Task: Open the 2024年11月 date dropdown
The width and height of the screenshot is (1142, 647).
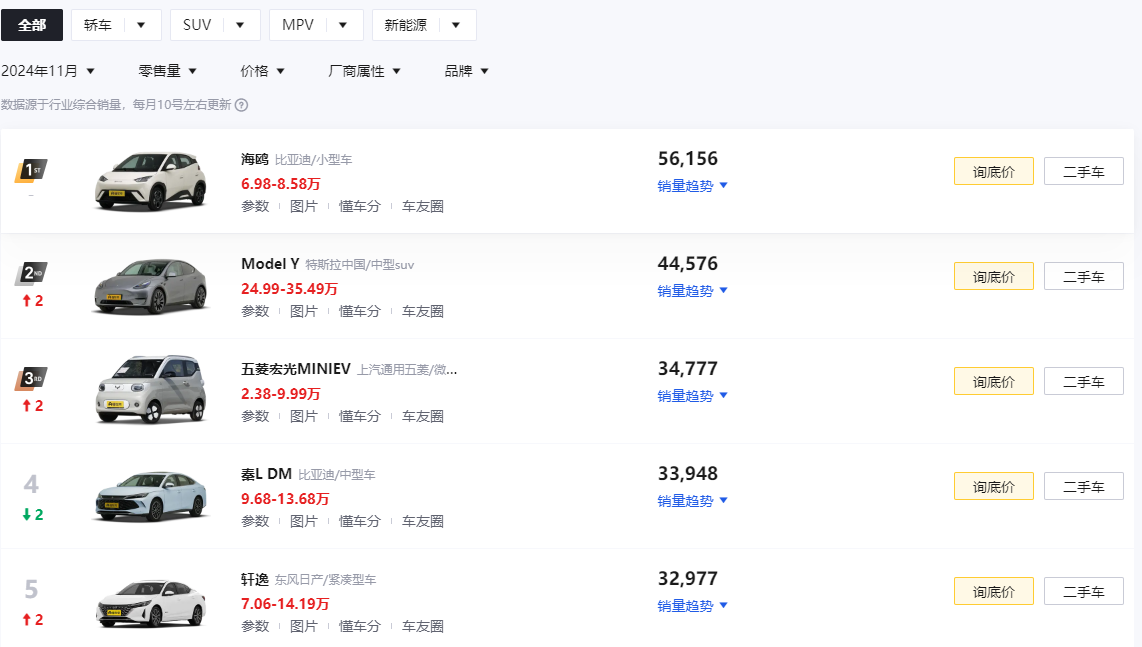Action: coord(48,71)
